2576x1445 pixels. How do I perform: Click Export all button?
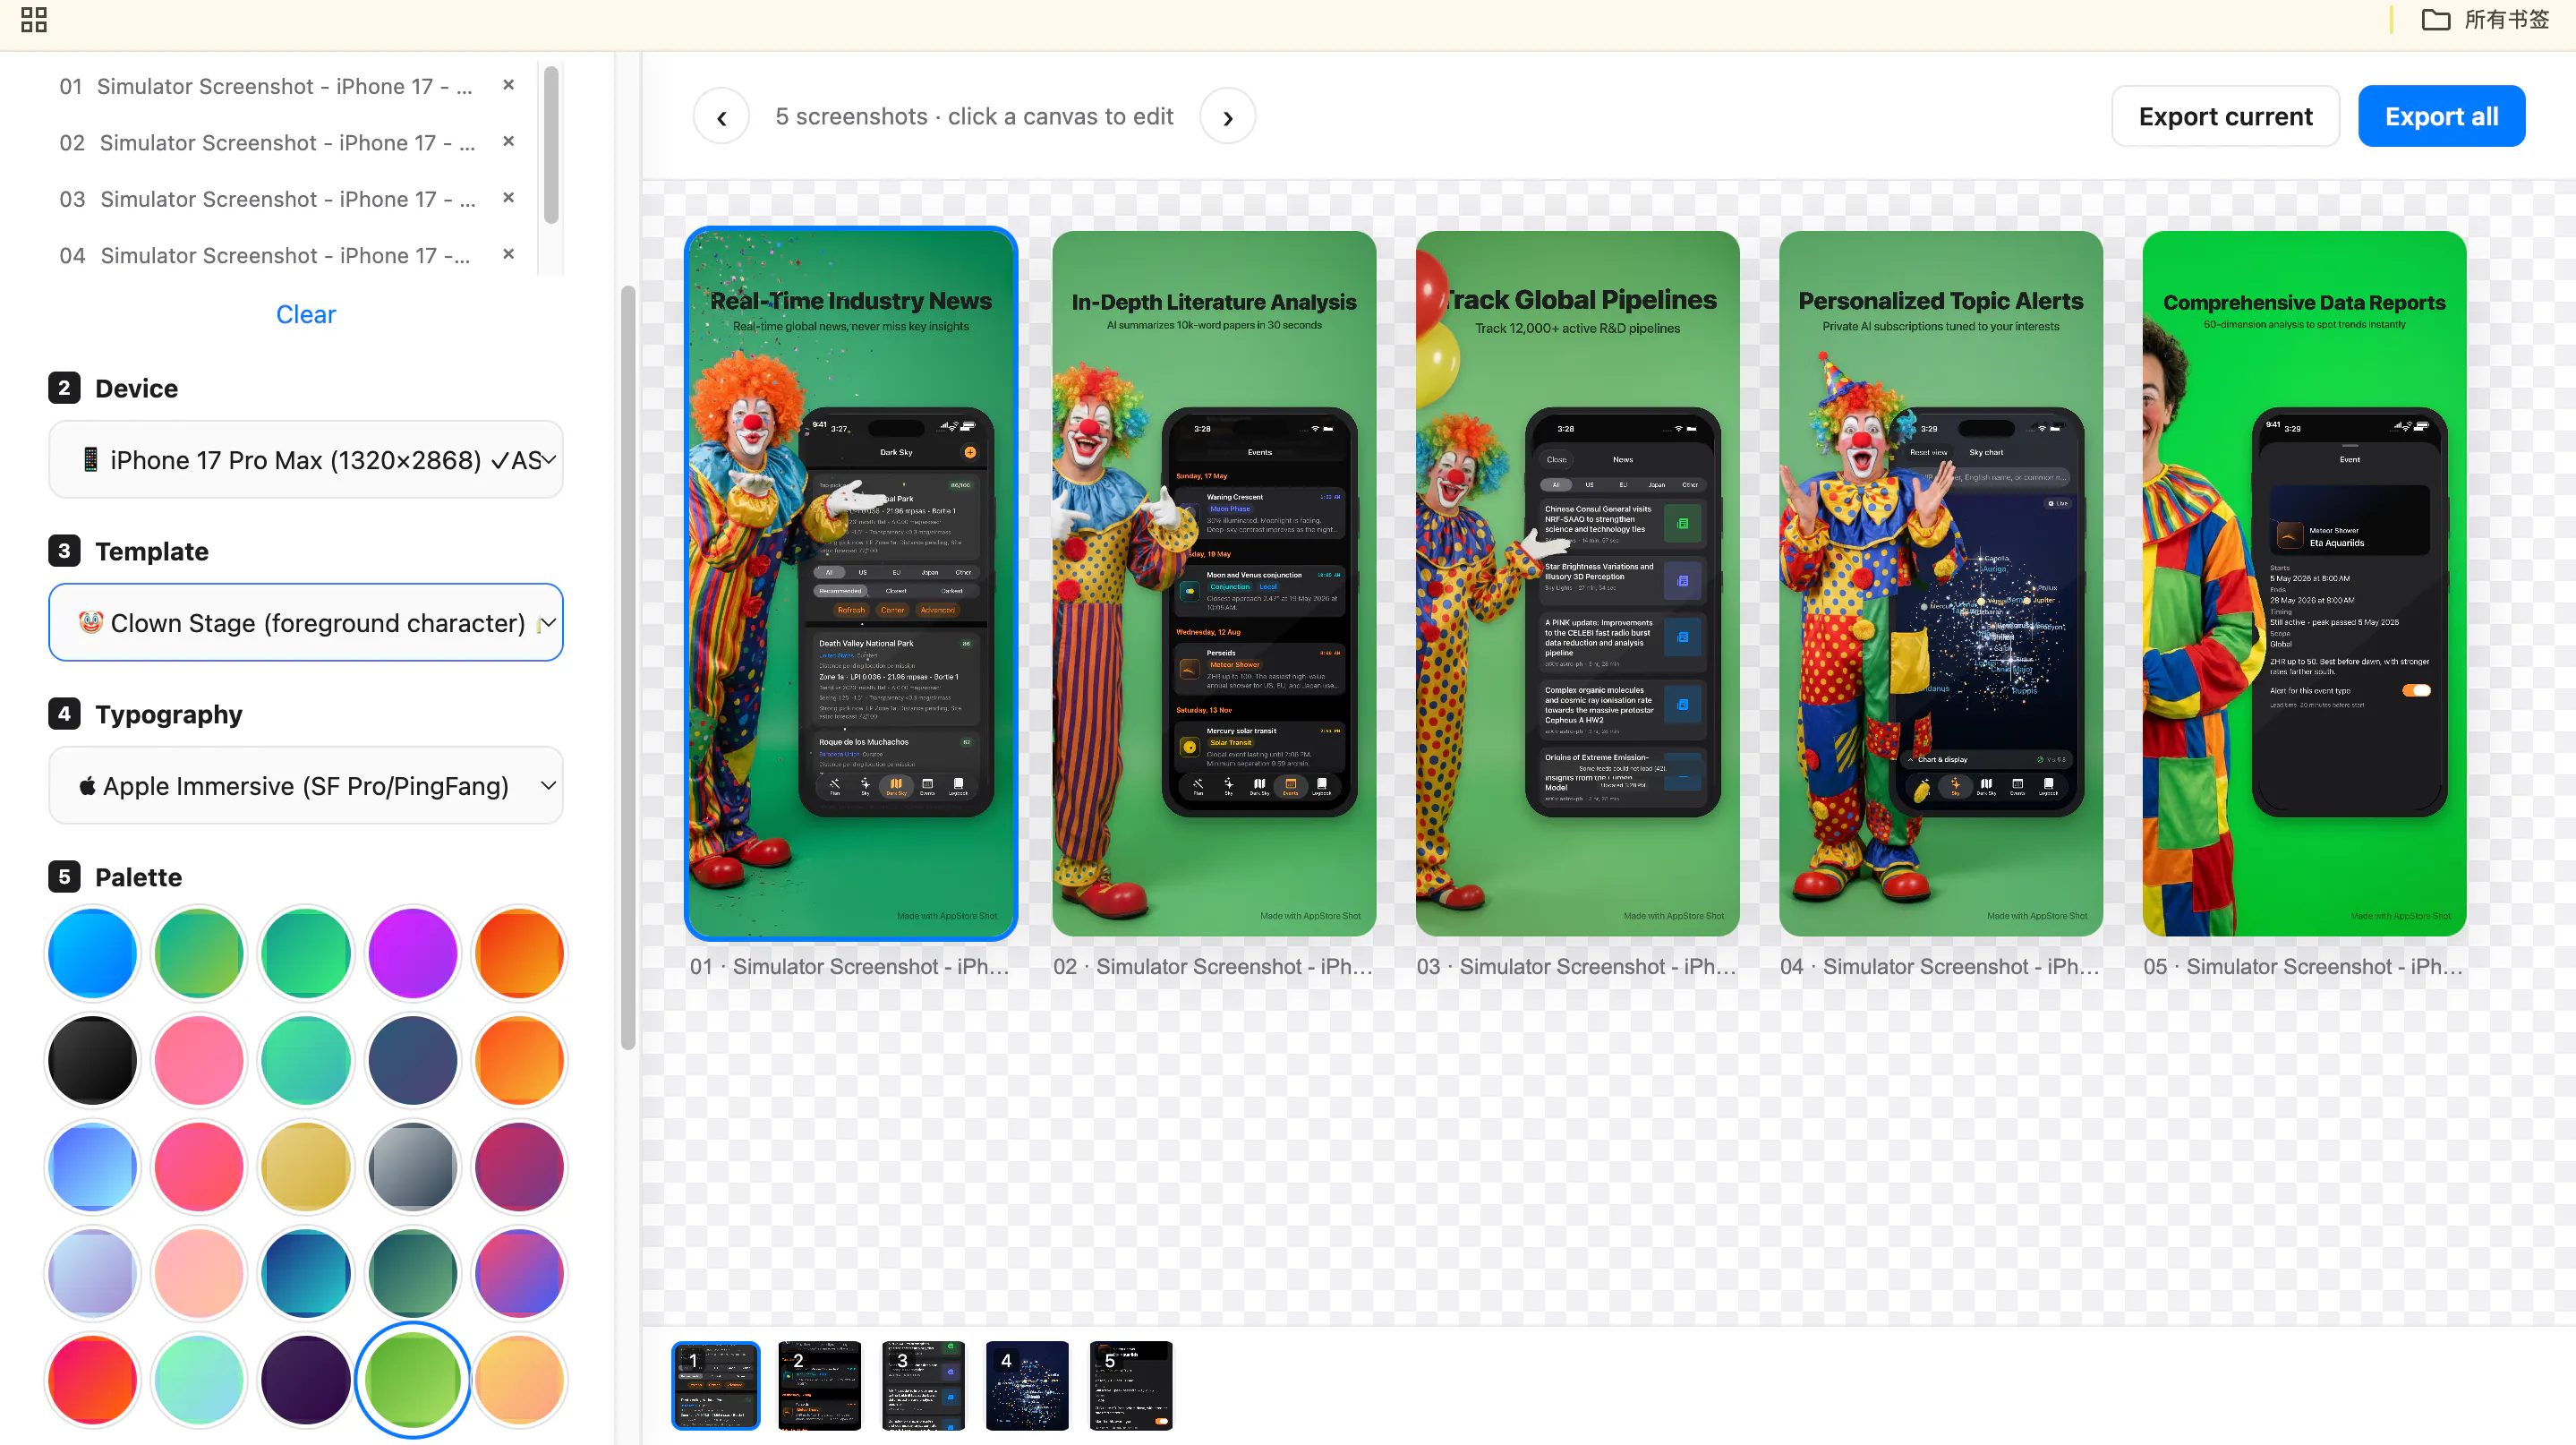pyautogui.click(x=2441, y=117)
